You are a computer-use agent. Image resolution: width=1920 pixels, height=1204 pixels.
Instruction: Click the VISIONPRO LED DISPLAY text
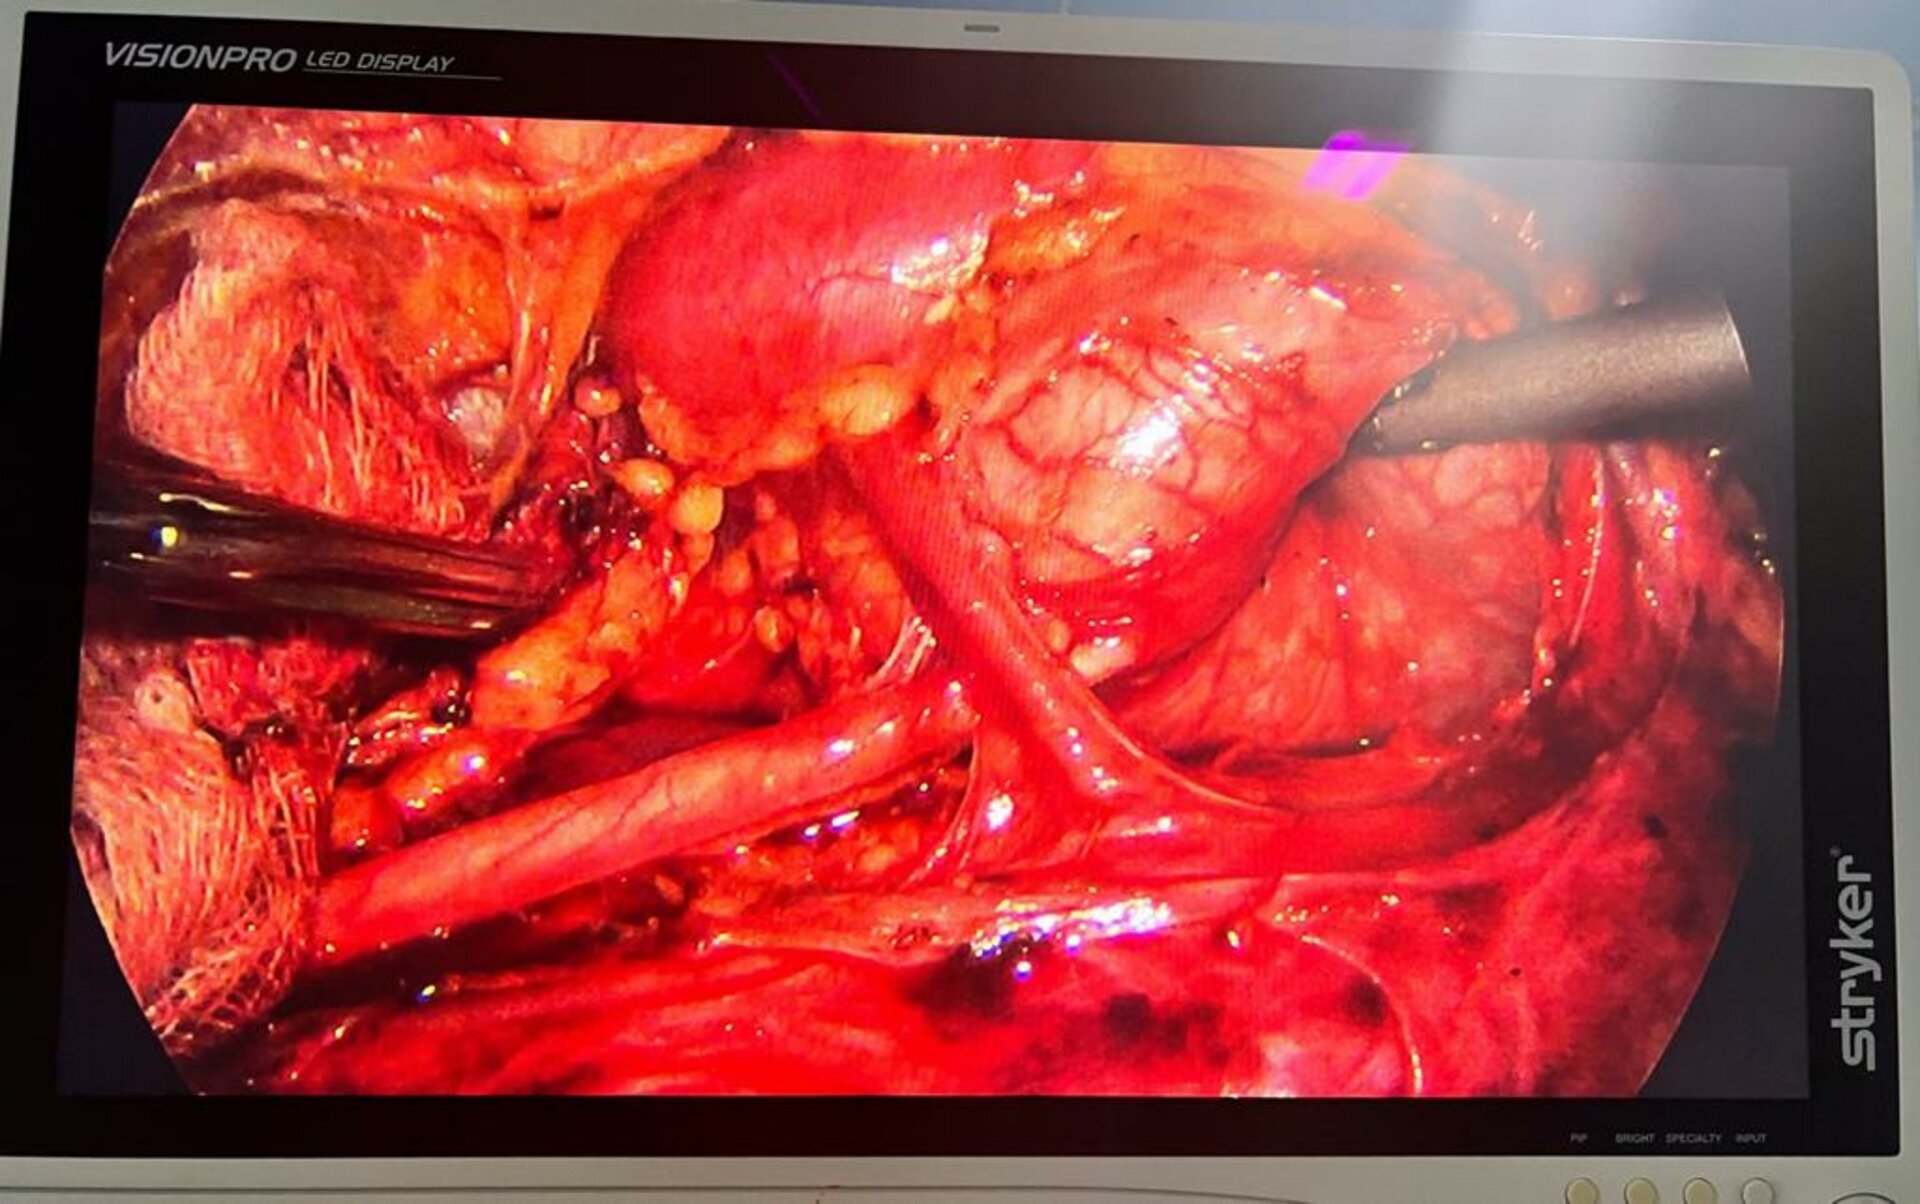point(279,58)
